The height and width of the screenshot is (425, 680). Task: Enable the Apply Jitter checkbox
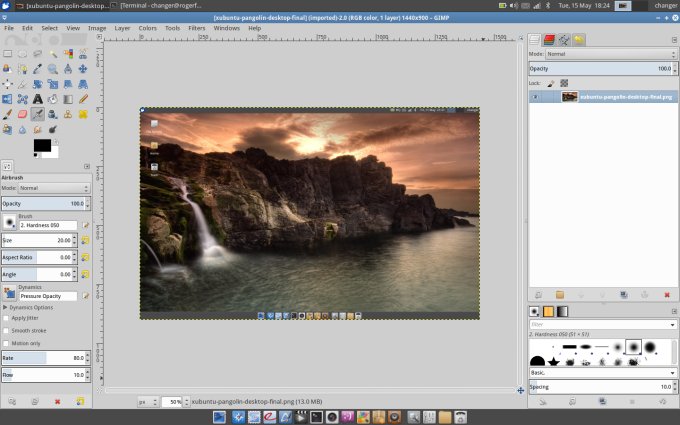(6, 318)
